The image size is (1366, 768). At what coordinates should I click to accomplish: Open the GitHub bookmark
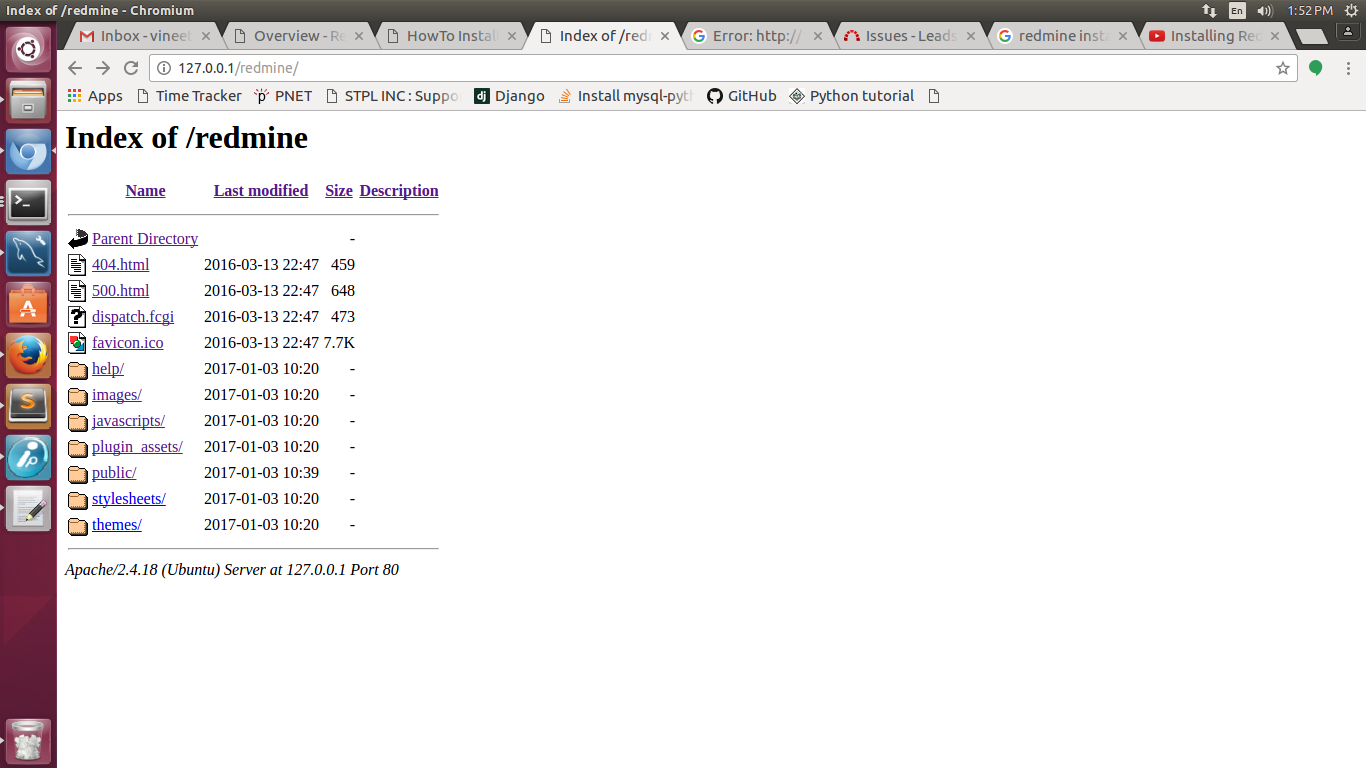tap(741, 96)
